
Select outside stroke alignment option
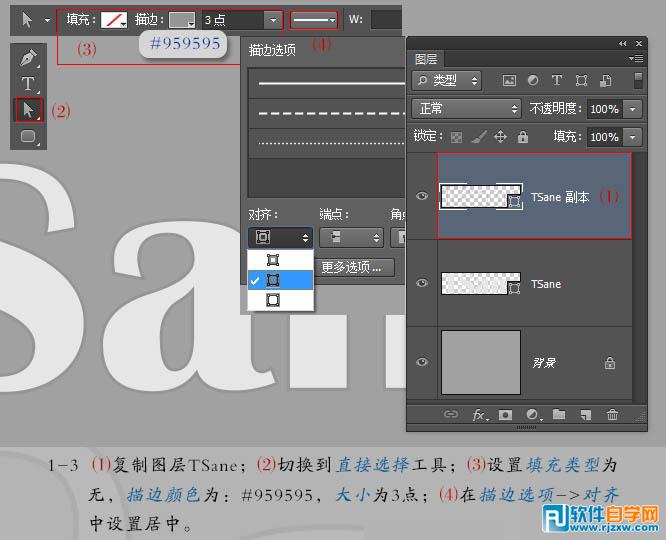(x=280, y=300)
